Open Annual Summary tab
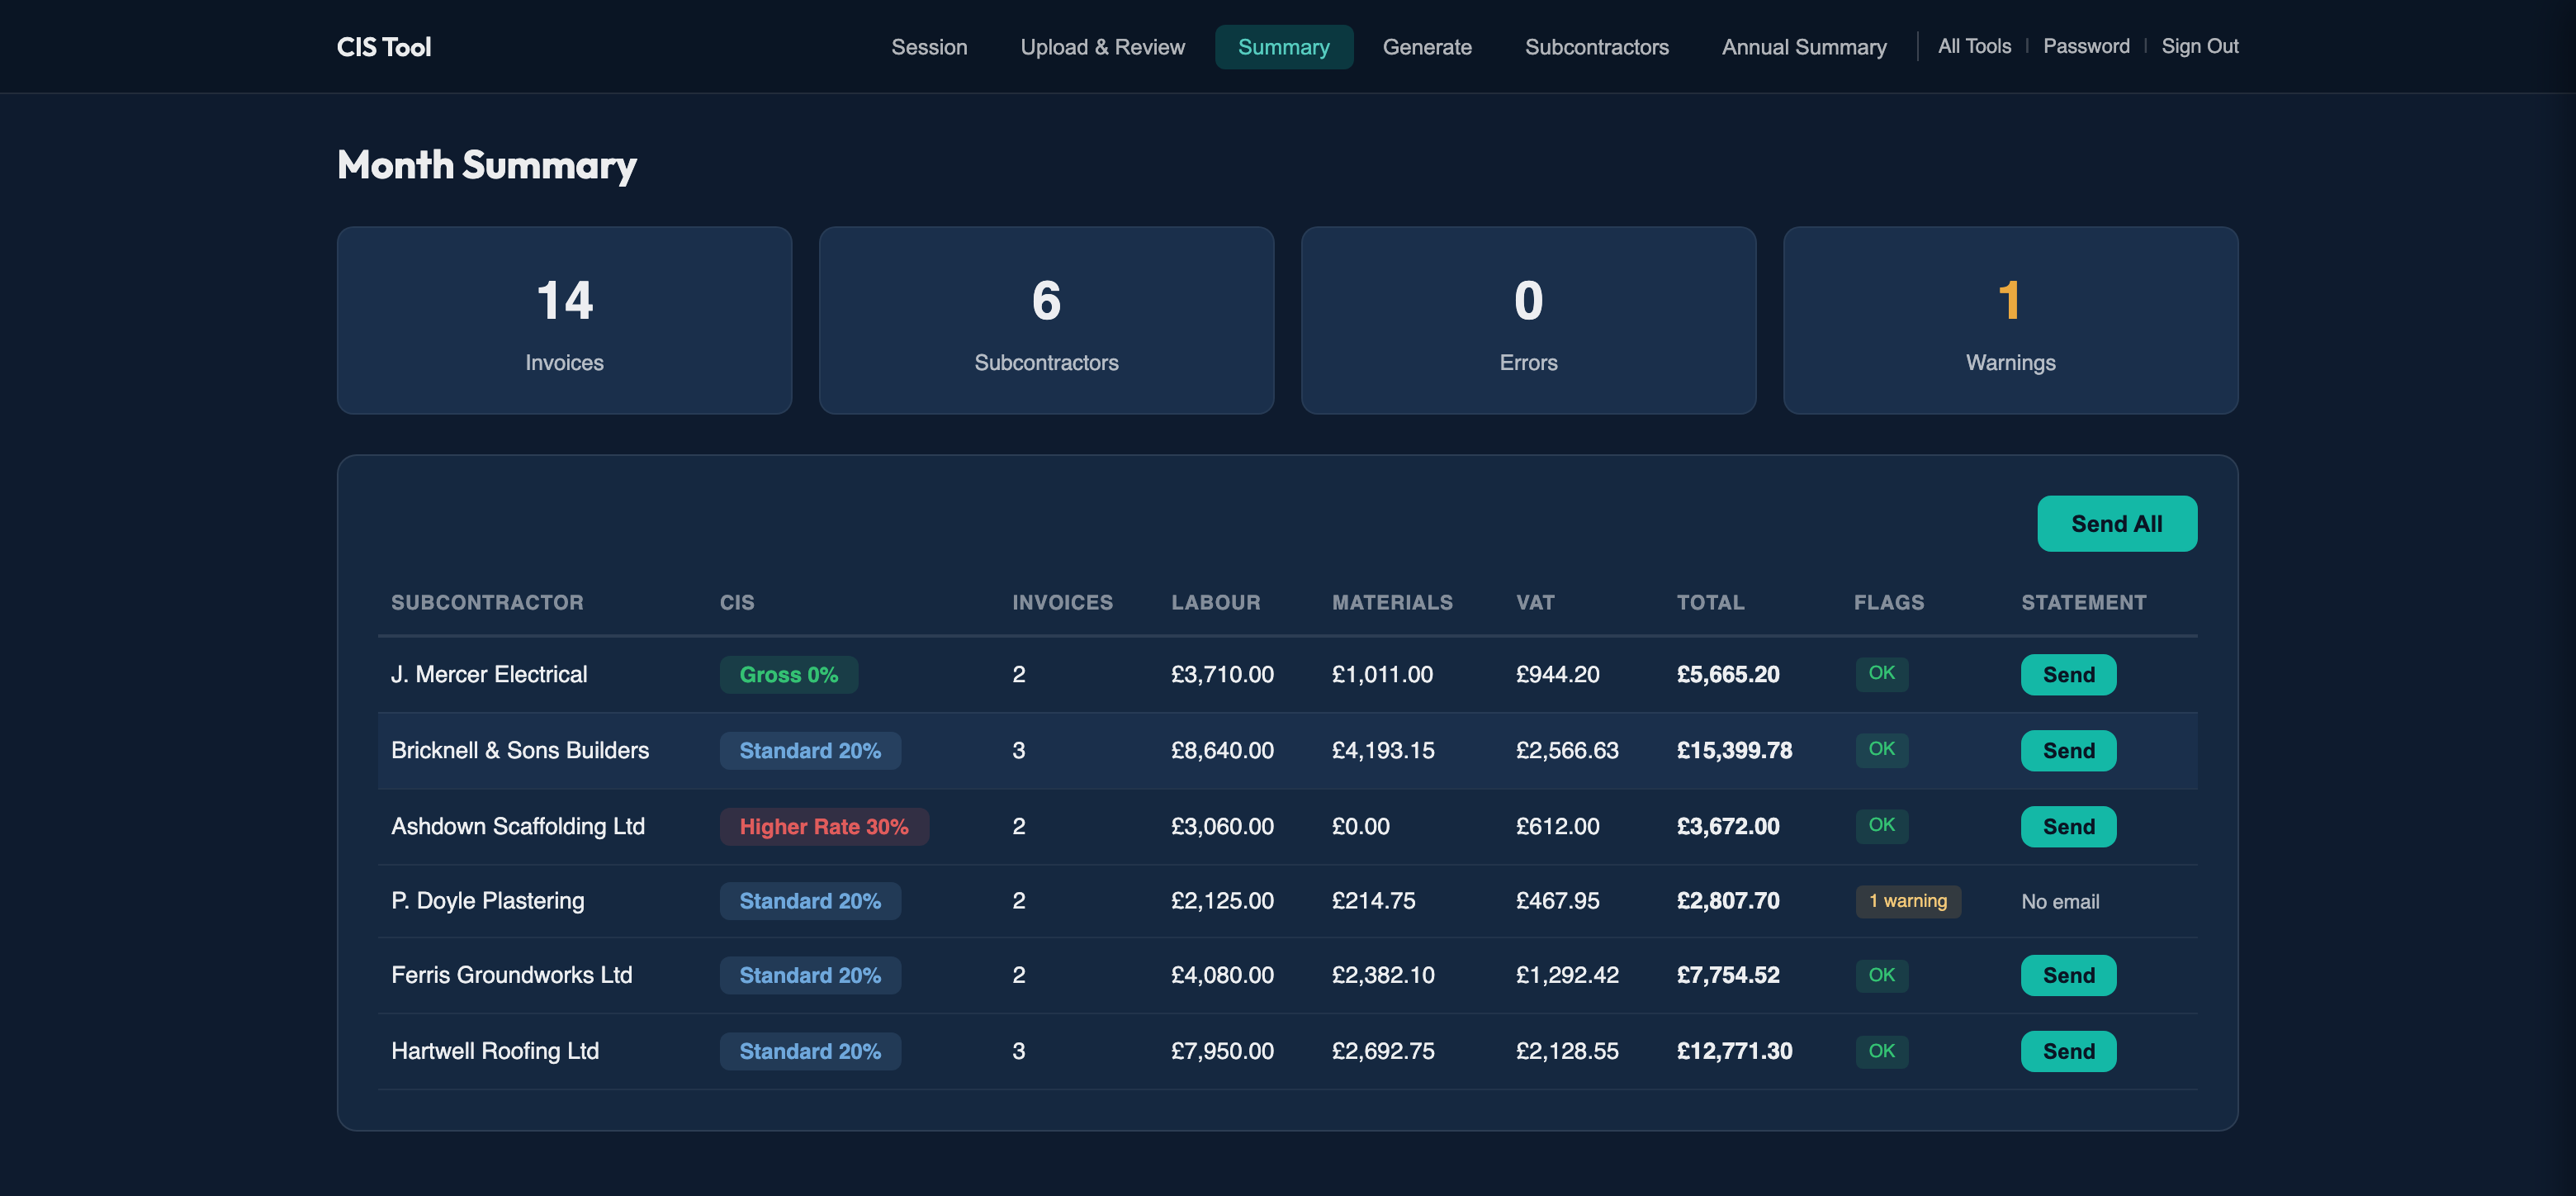2576x1196 pixels. pos(1804,47)
